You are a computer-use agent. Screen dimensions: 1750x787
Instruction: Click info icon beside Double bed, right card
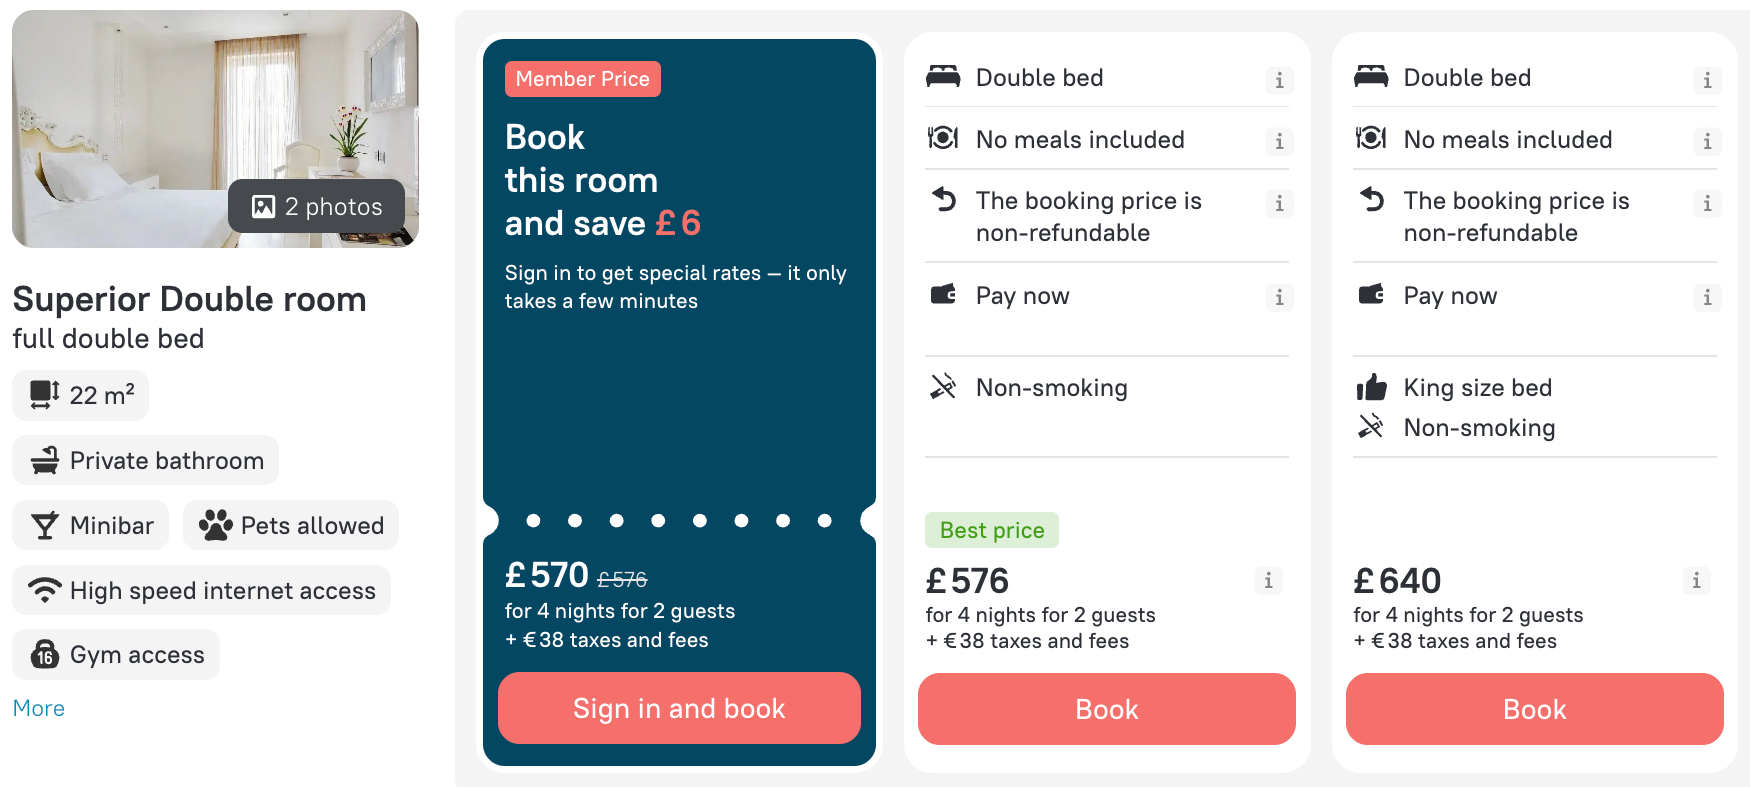[1707, 80]
